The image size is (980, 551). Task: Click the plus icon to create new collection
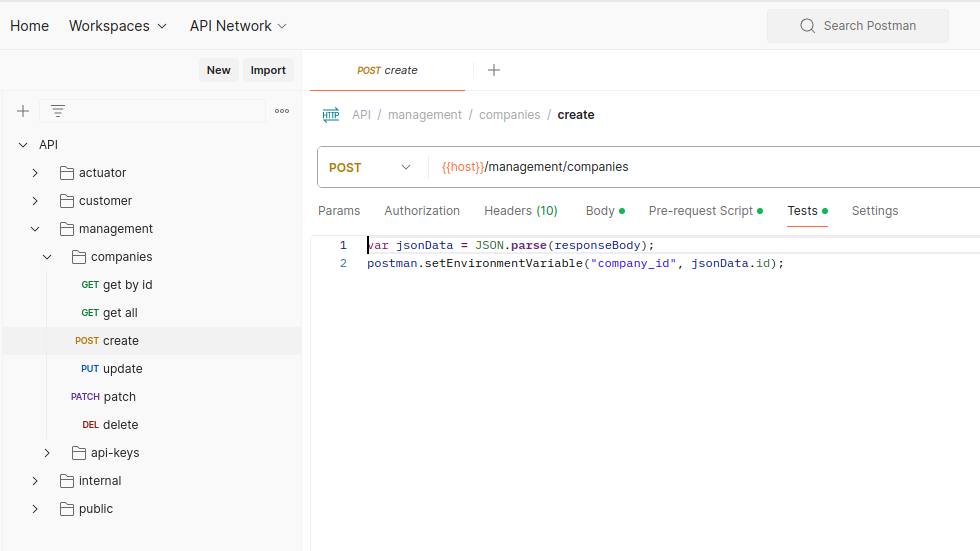23,111
